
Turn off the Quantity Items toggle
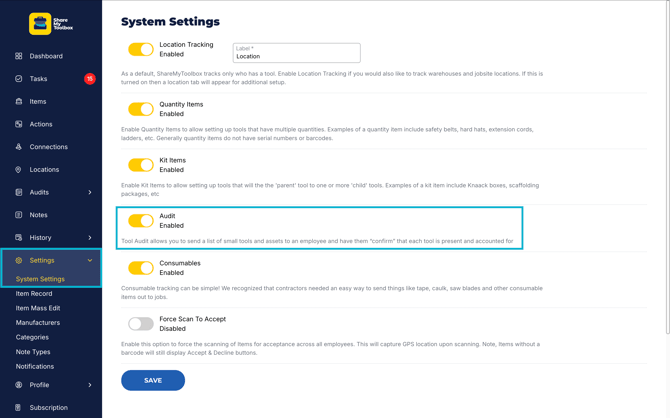pos(141,109)
